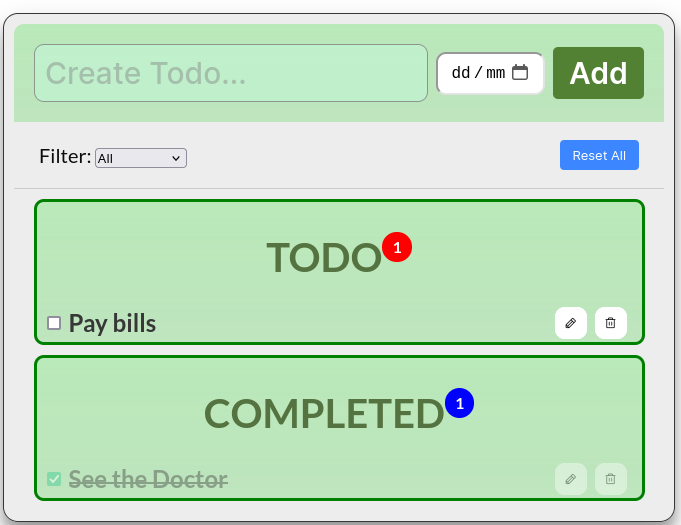Check the Pay bills checkbox
Screen dimensions: 681x525
[x=54, y=323]
